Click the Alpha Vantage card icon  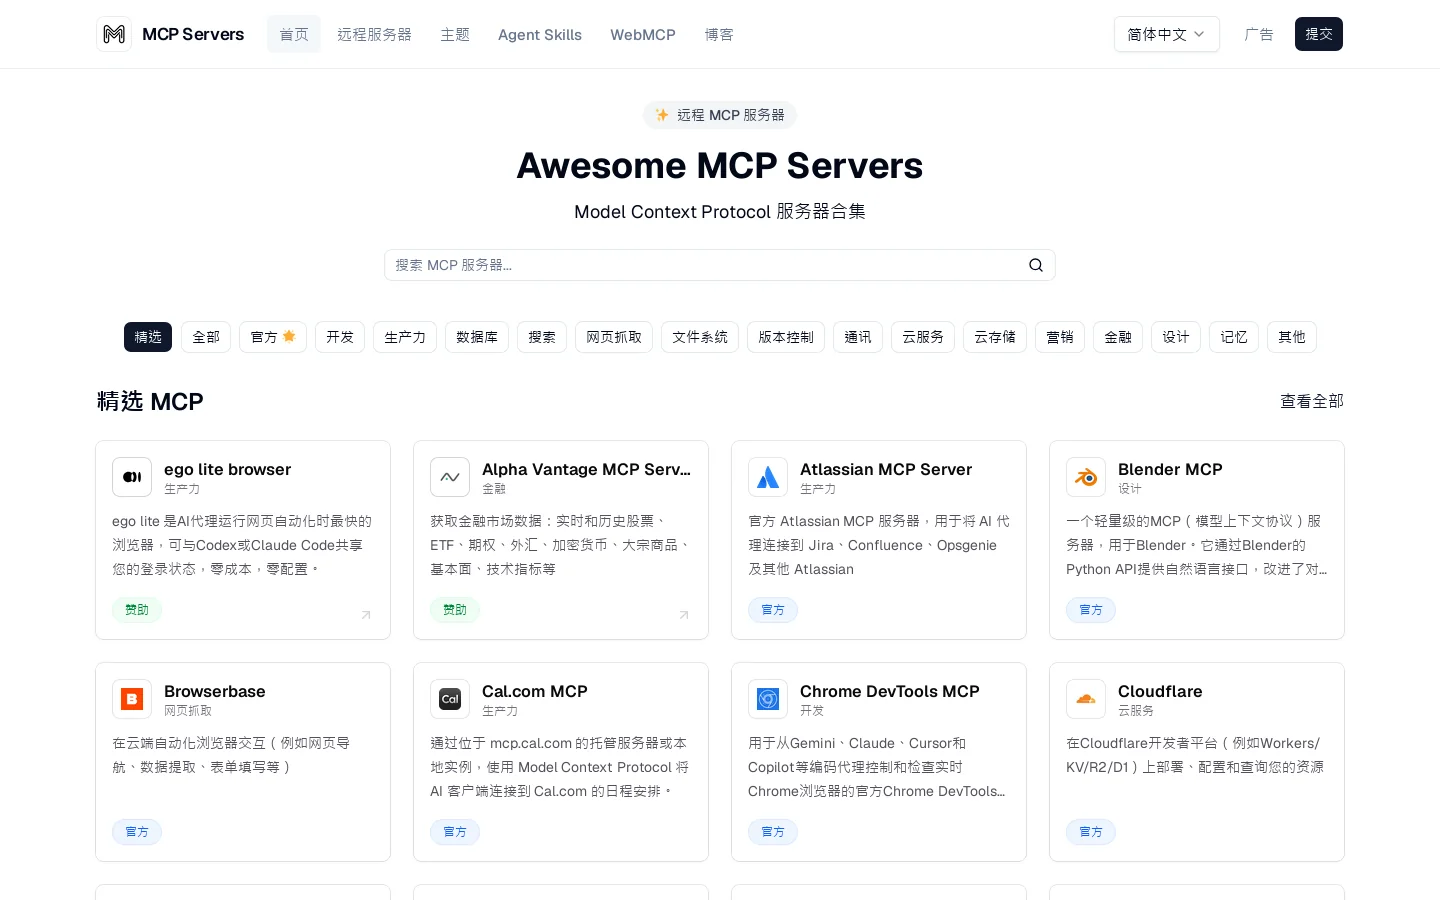pyautogui.click(x=450, y=477)
